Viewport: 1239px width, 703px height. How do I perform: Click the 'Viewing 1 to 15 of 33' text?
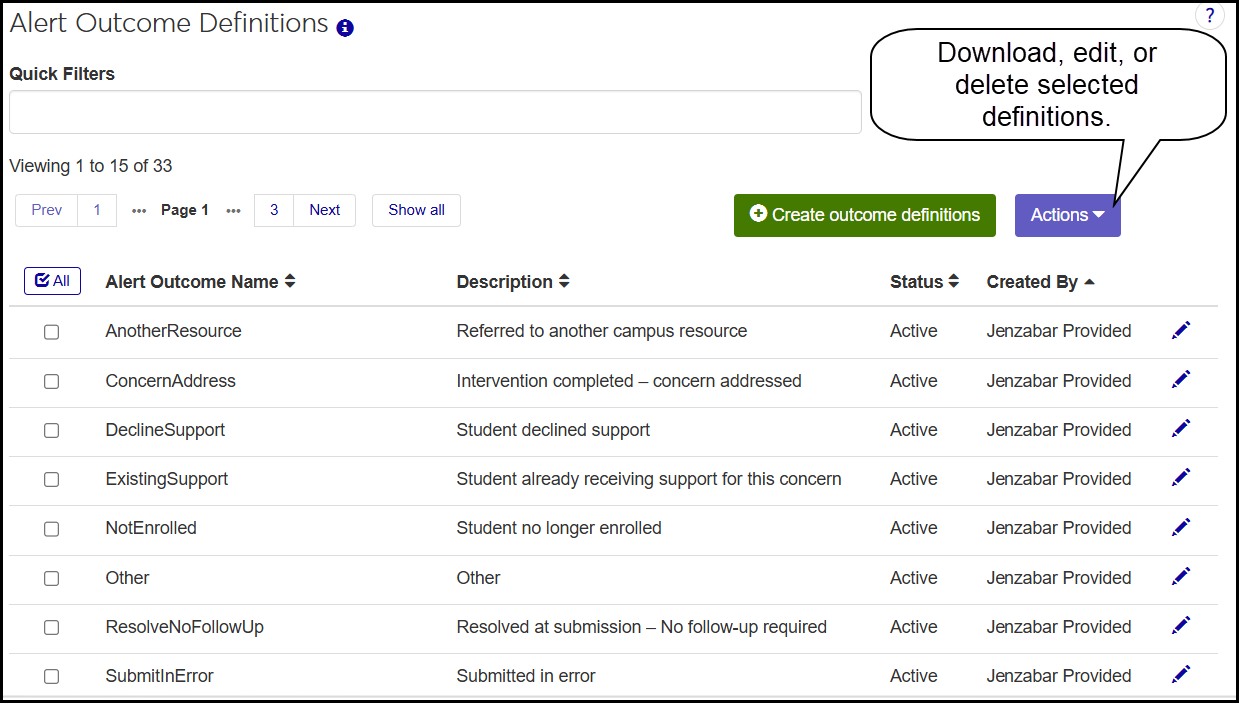point(91,166)
